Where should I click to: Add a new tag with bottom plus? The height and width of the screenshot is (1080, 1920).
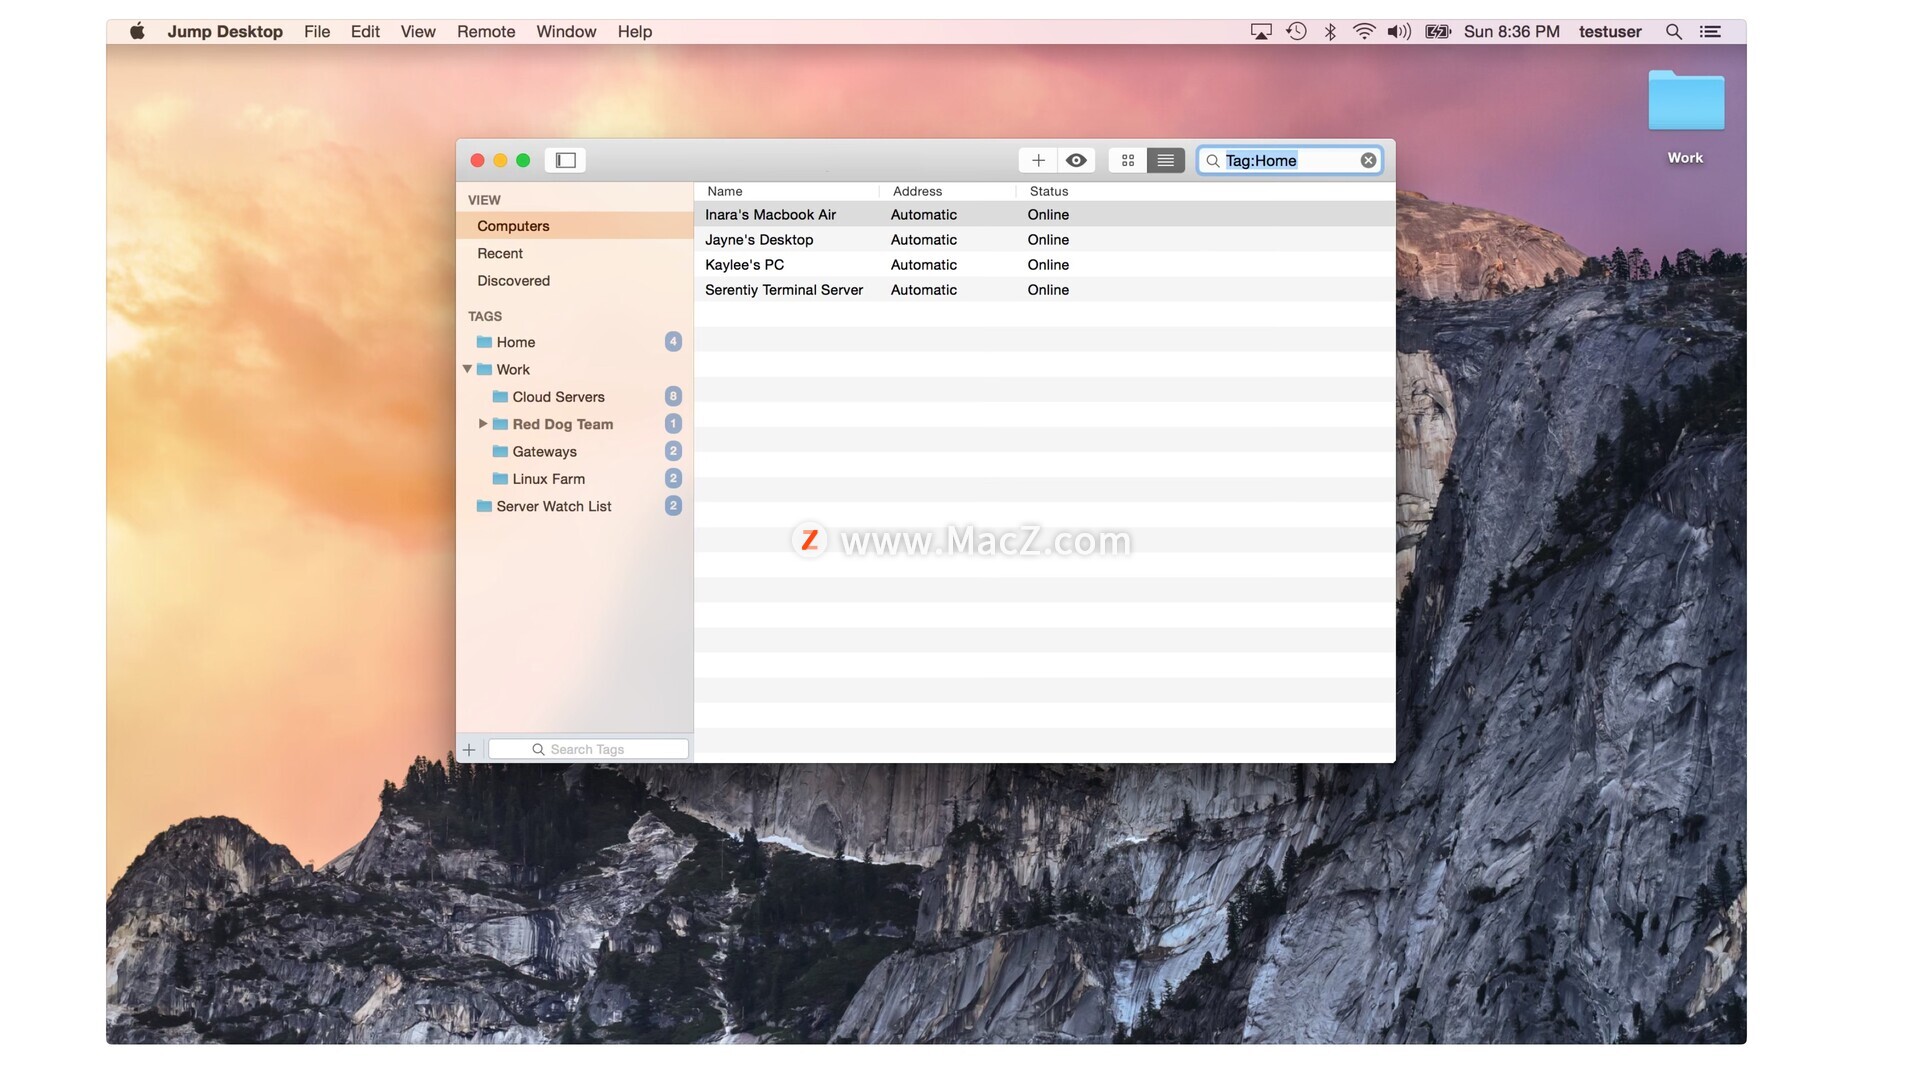point(469,749)
